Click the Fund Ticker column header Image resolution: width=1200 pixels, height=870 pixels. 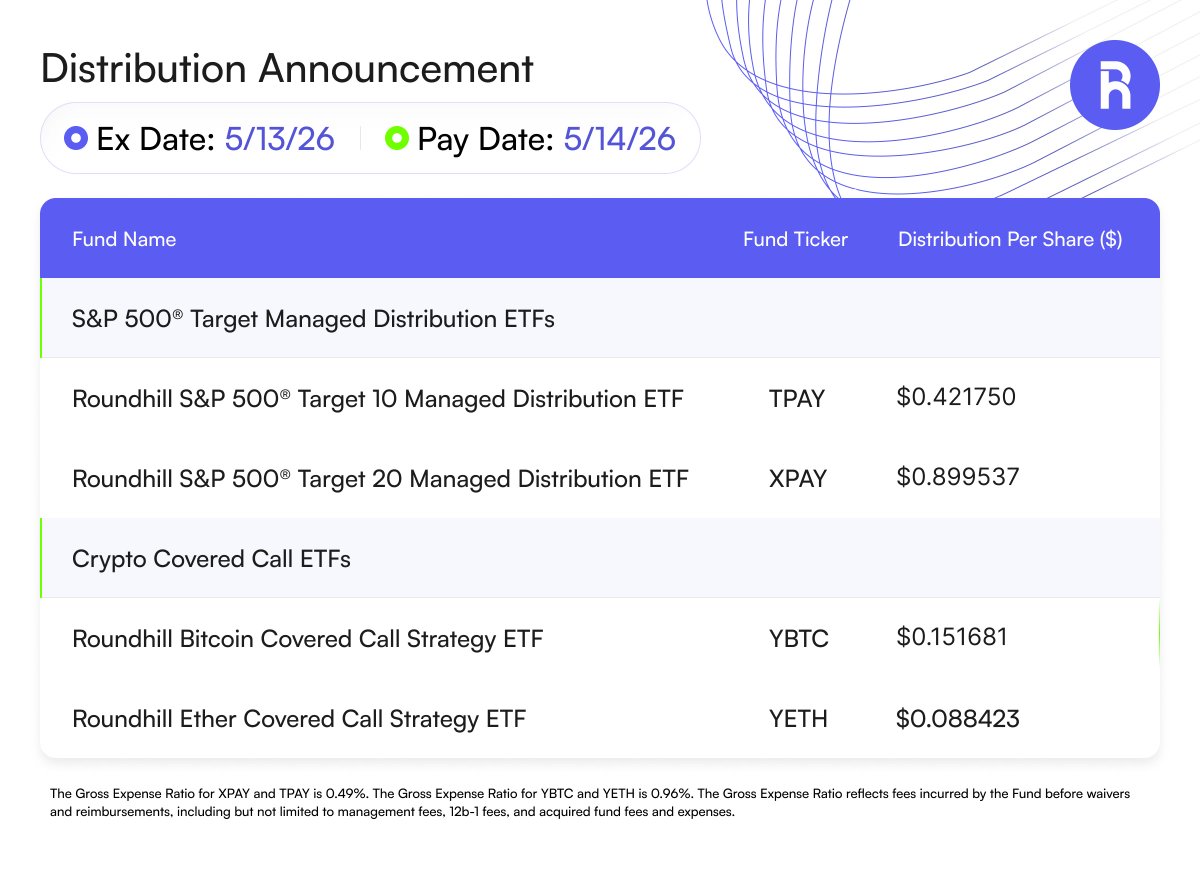coord(795,239)
